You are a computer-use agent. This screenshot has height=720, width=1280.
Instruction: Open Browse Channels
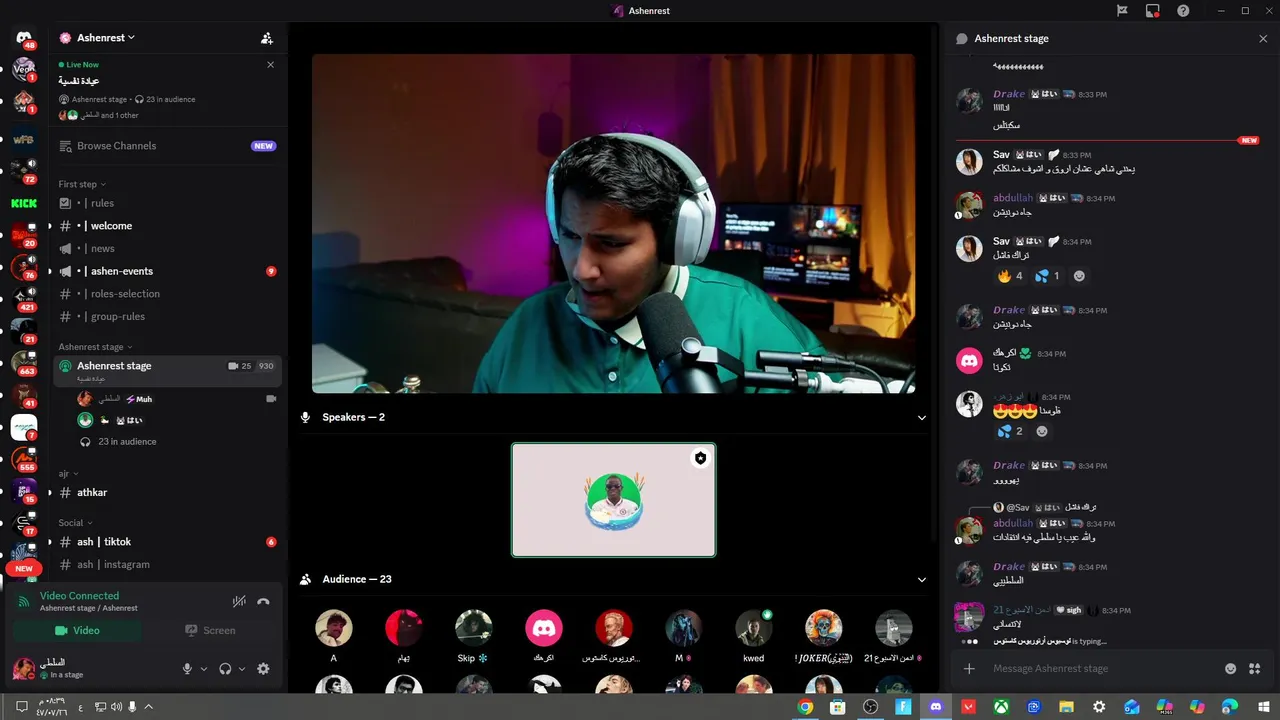click(x=166, y=146)
